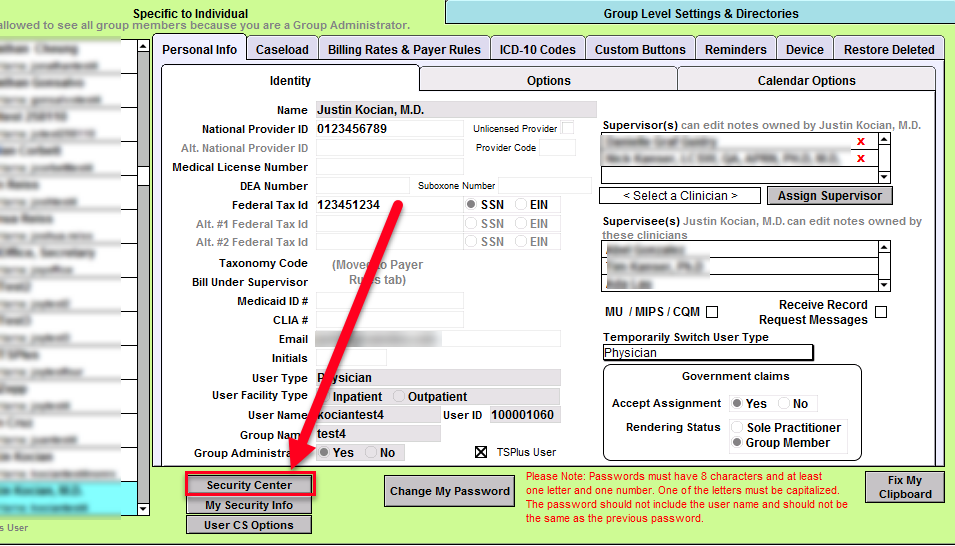Image resolution: width=955 pixels, height=546 pixels.
Task: Select EIN for Federal Tax Id
Action: (521, 204)
